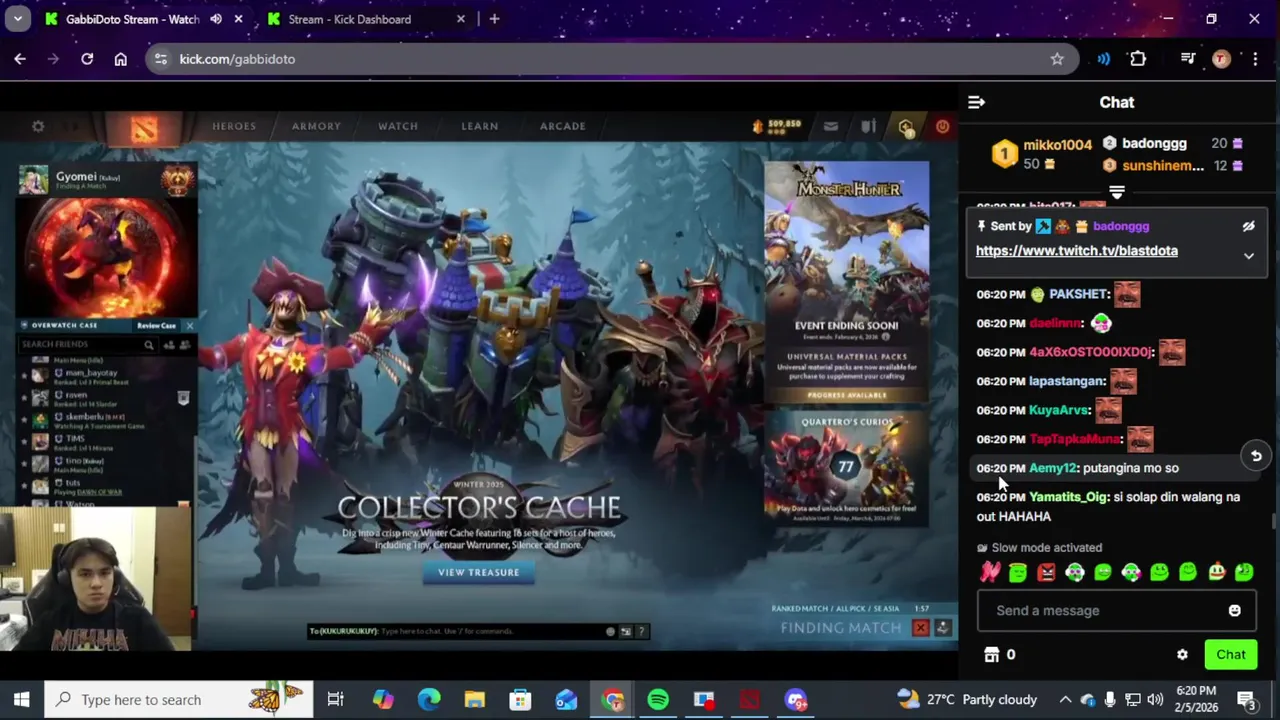
Task: Hide the pinned message eye icon
Action: [1248, 227]
